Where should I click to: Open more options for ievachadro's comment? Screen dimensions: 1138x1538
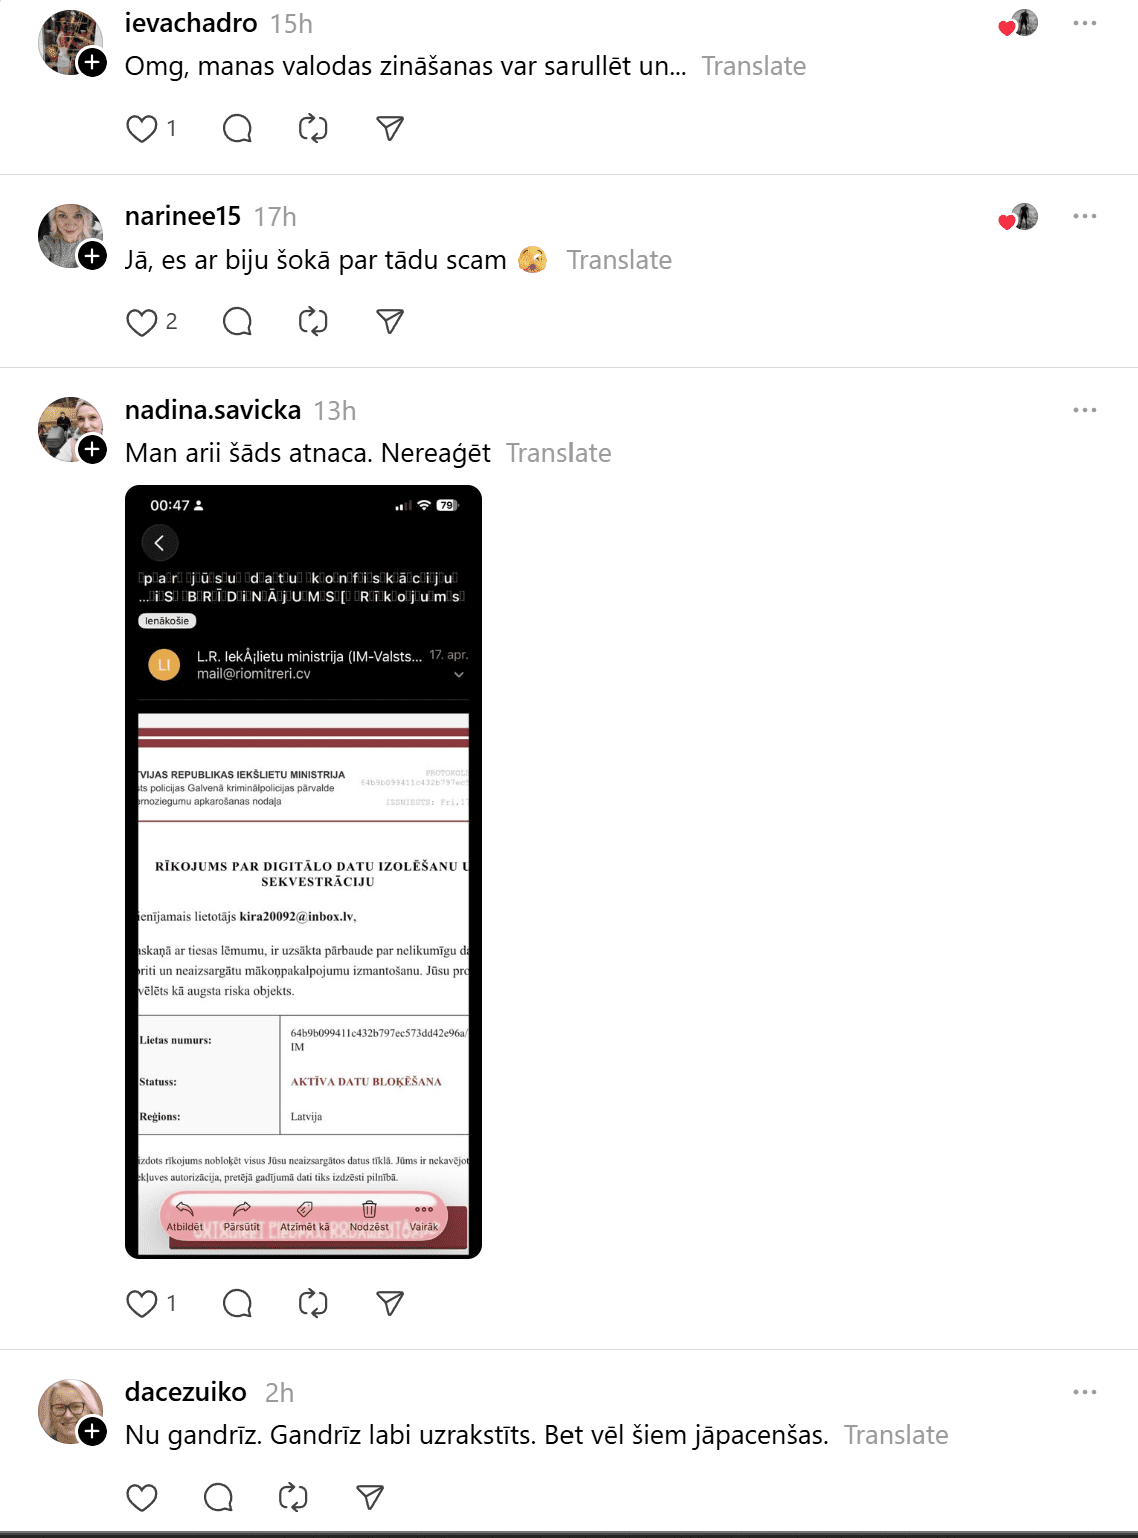[x=1085, y=23]
